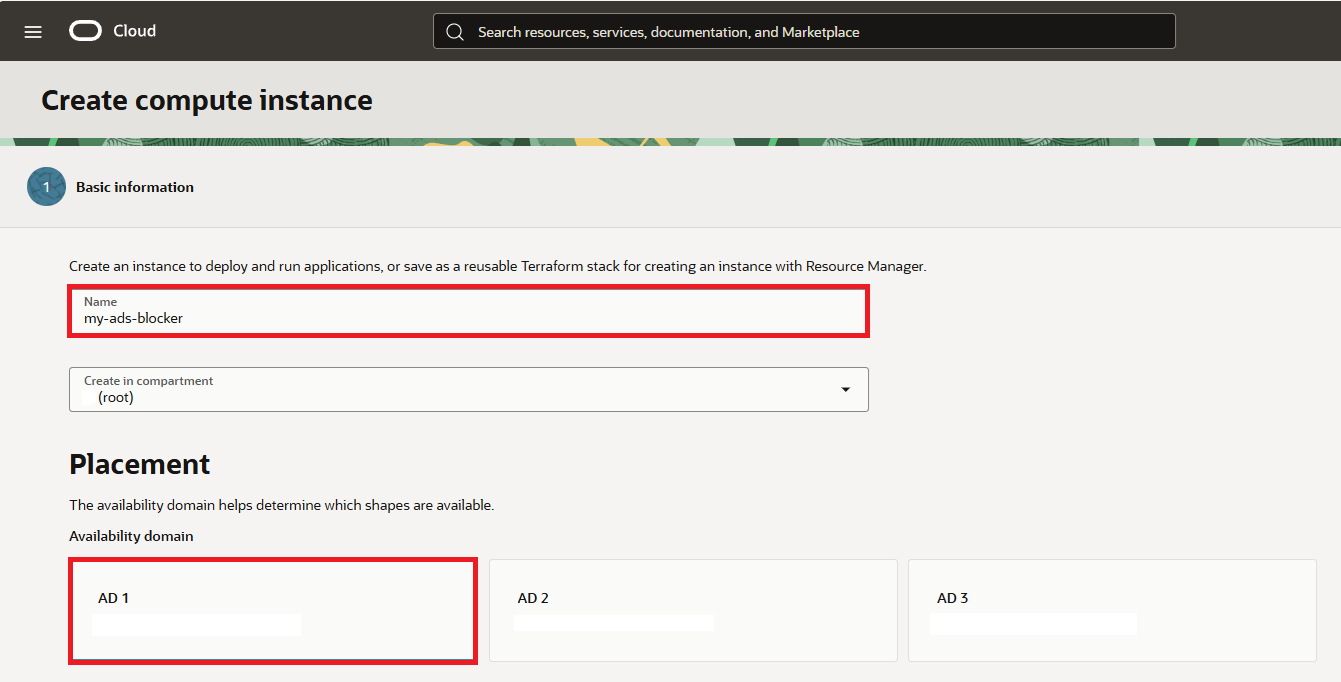Viewport: 1341px width, 682px height.
Task: Click the step 1 circle badge
Action: click(x=46, y=187)
